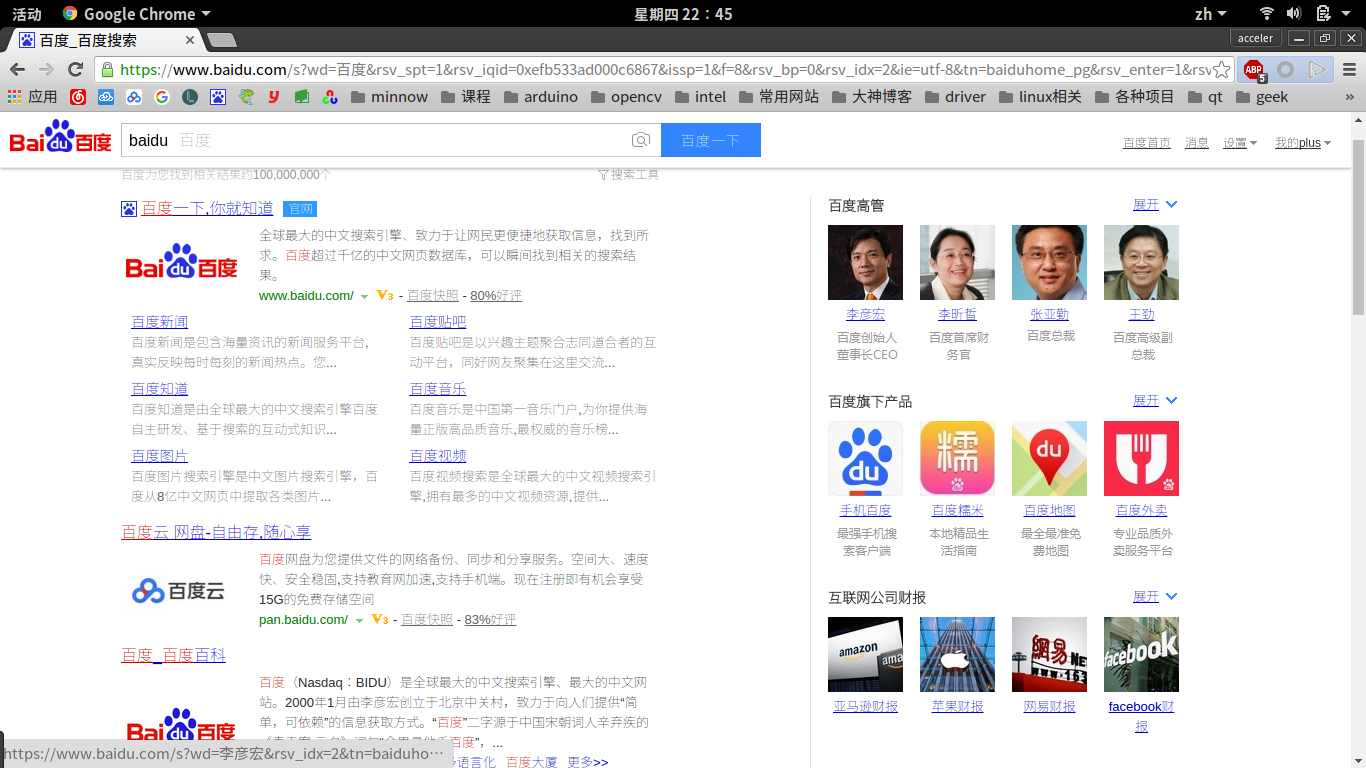Open the arduino bookmarks folder
The image size is (1366, 768).
coord(541,97)
